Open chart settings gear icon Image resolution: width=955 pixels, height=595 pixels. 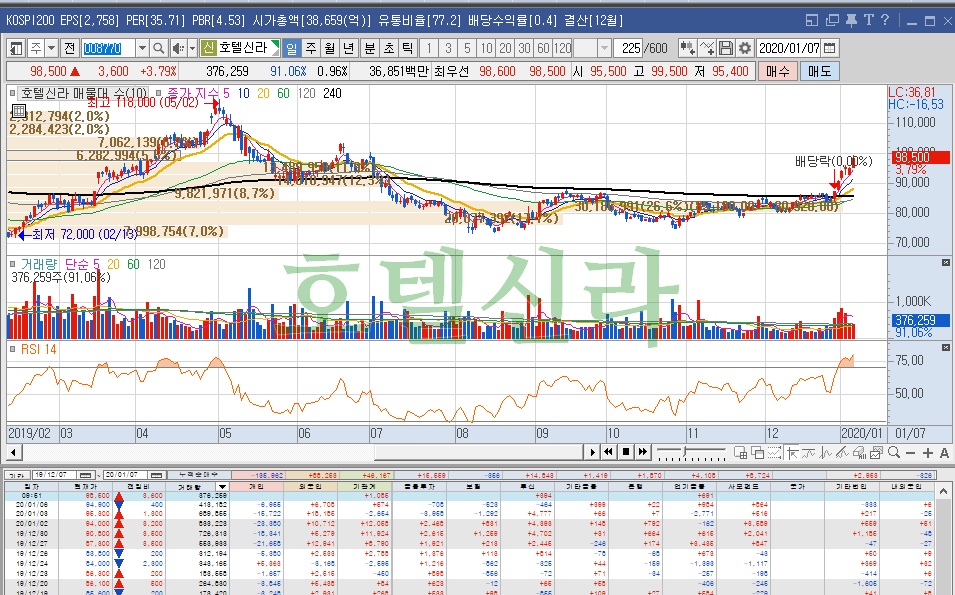[x=744, y=48]
